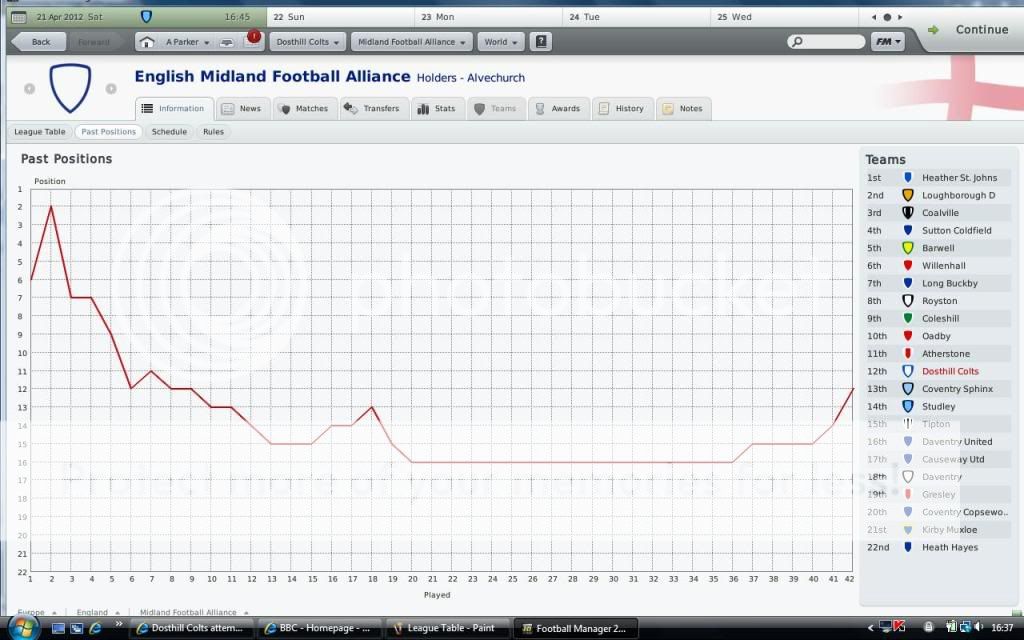Image resolution: width=1024 pixels, height=640 pixels.
Task: Click the Dosthill Colts badge in teams list
Action: click(x=908, y=371)
